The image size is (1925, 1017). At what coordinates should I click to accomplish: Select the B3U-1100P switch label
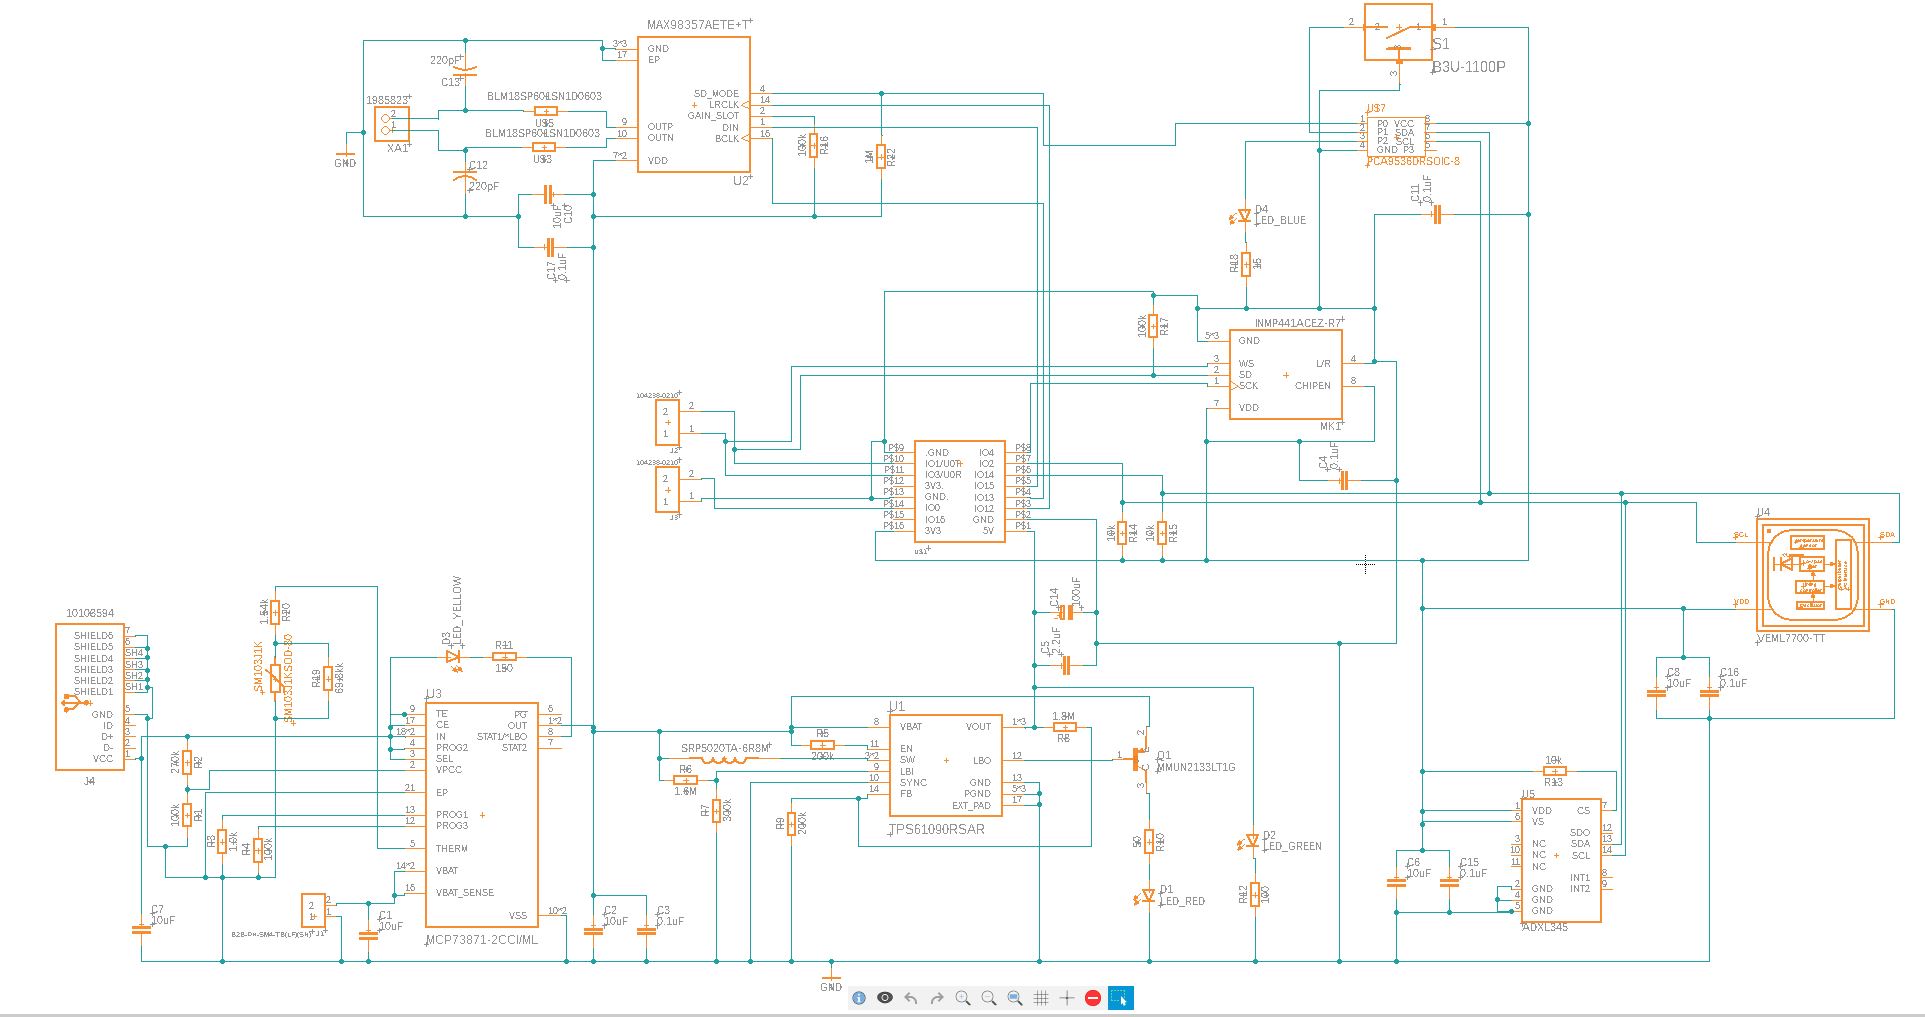pos(1468,67)
